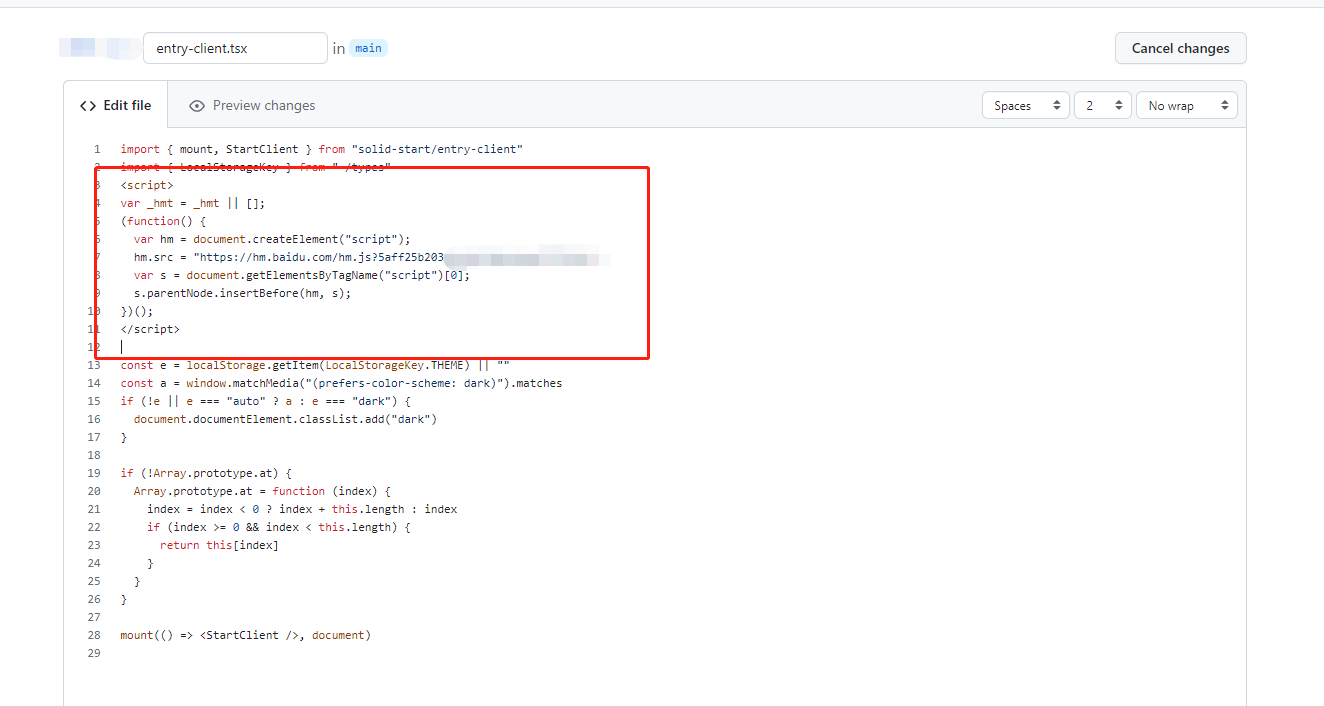Click the code brackets icon on Edit file

click(88, 105)
